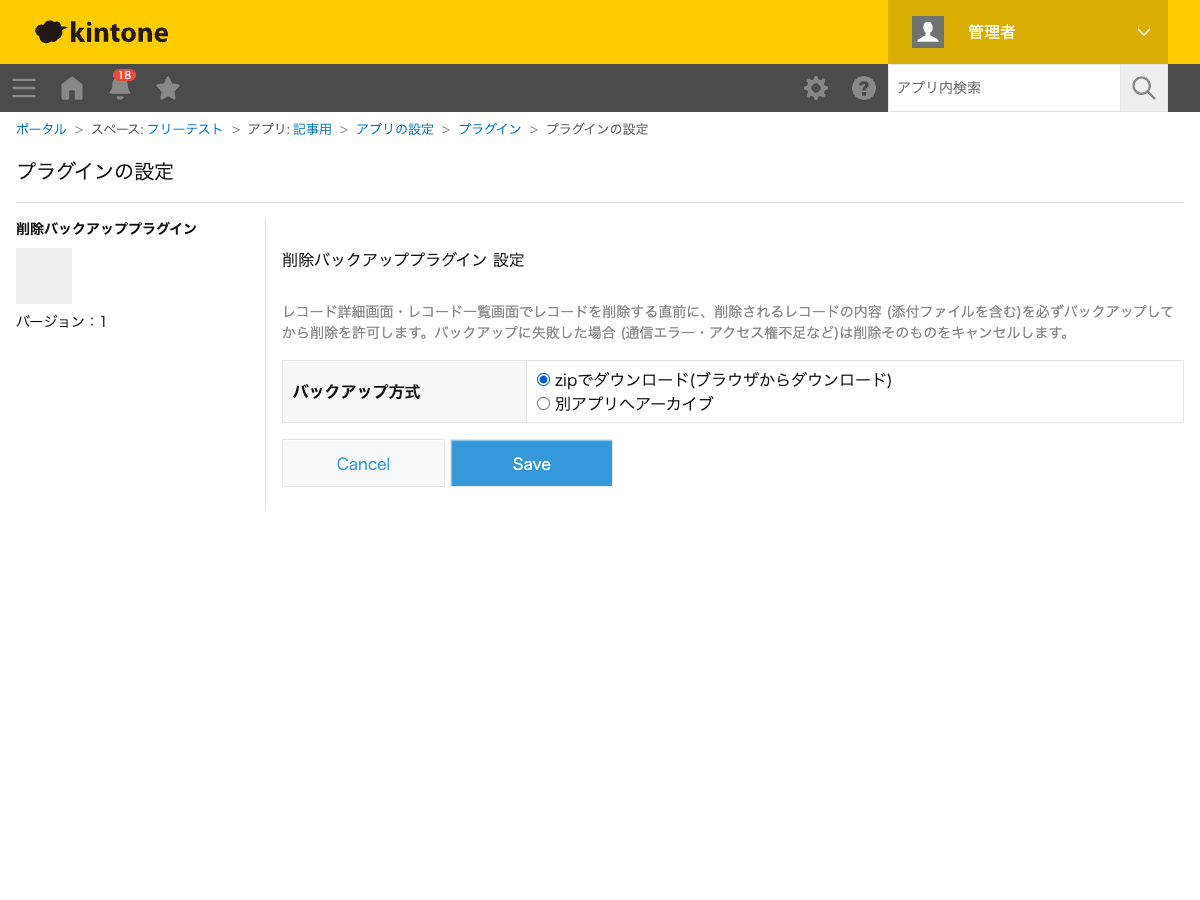The width and height of the screenshot is (1200, 900).
Task: Go to the home portal icon
Action: (x=72, y=88)
